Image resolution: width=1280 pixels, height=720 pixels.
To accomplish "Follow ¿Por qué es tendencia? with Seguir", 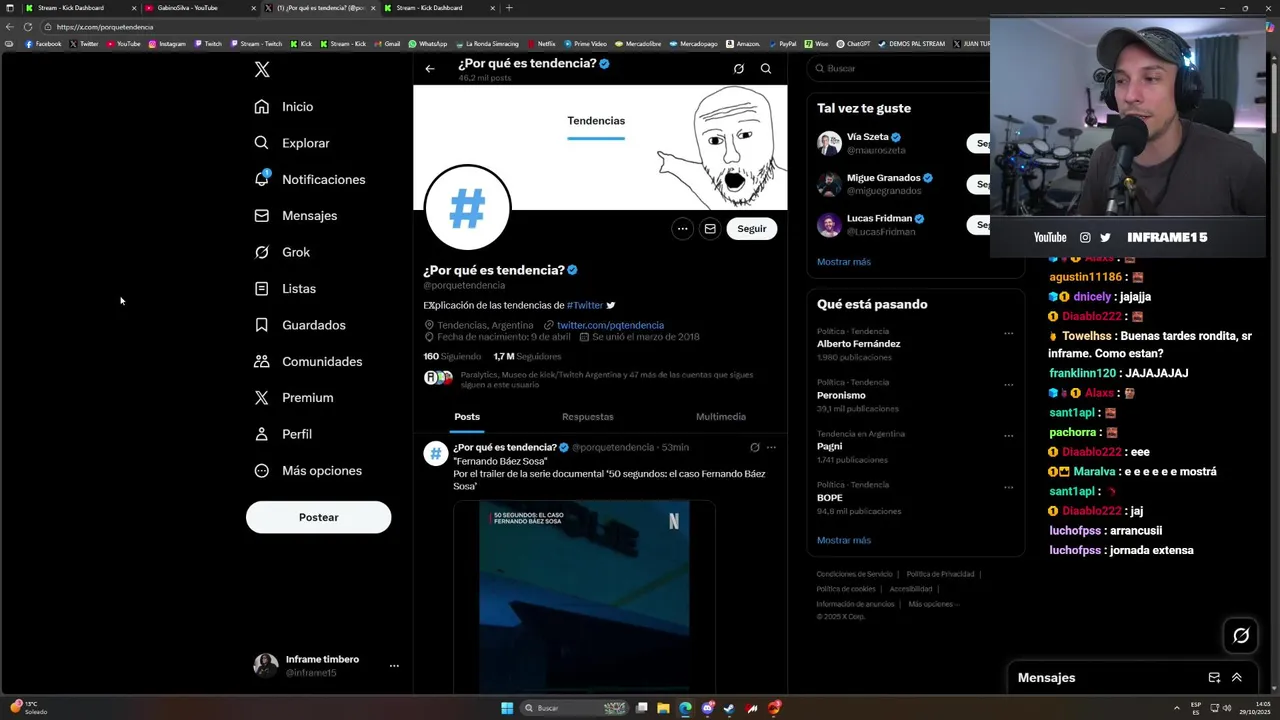I will tap(752, 229).
